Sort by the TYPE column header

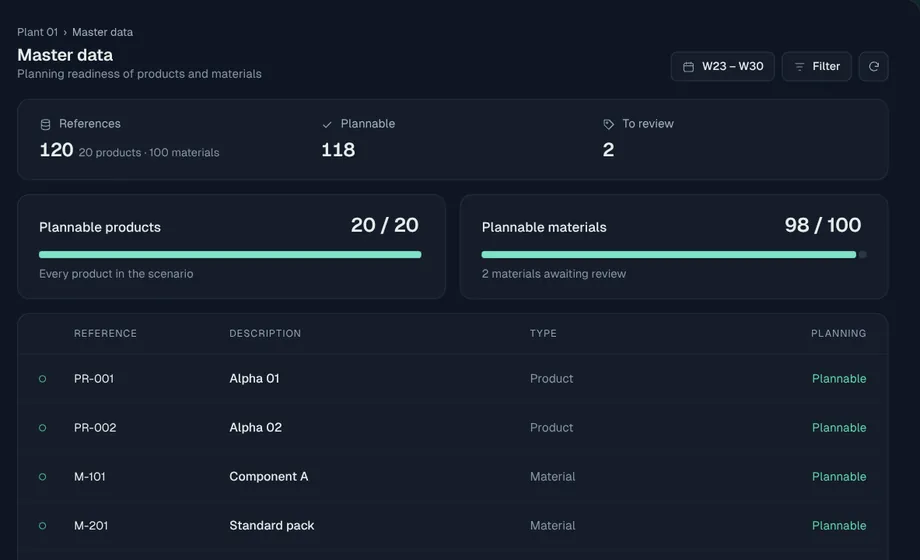click(x=543, y=333)
